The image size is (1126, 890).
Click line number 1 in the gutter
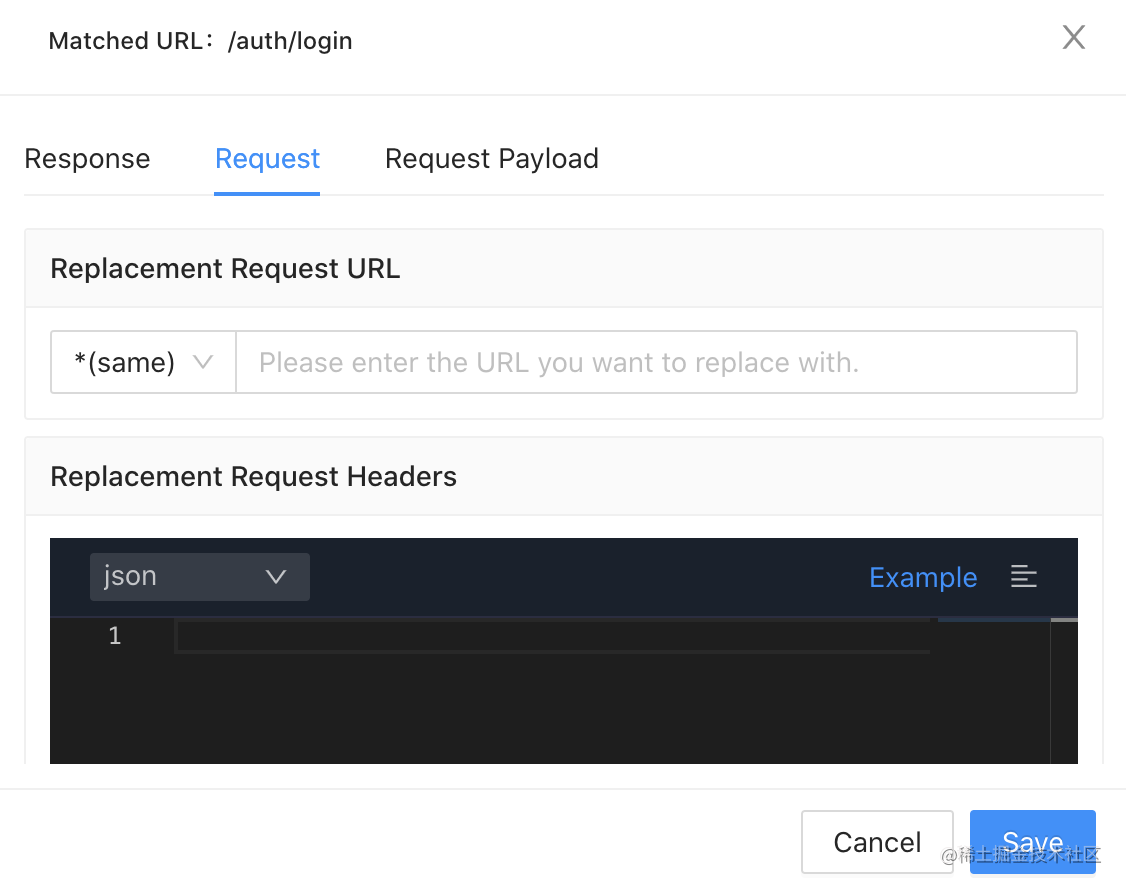(x=115, y=636)
